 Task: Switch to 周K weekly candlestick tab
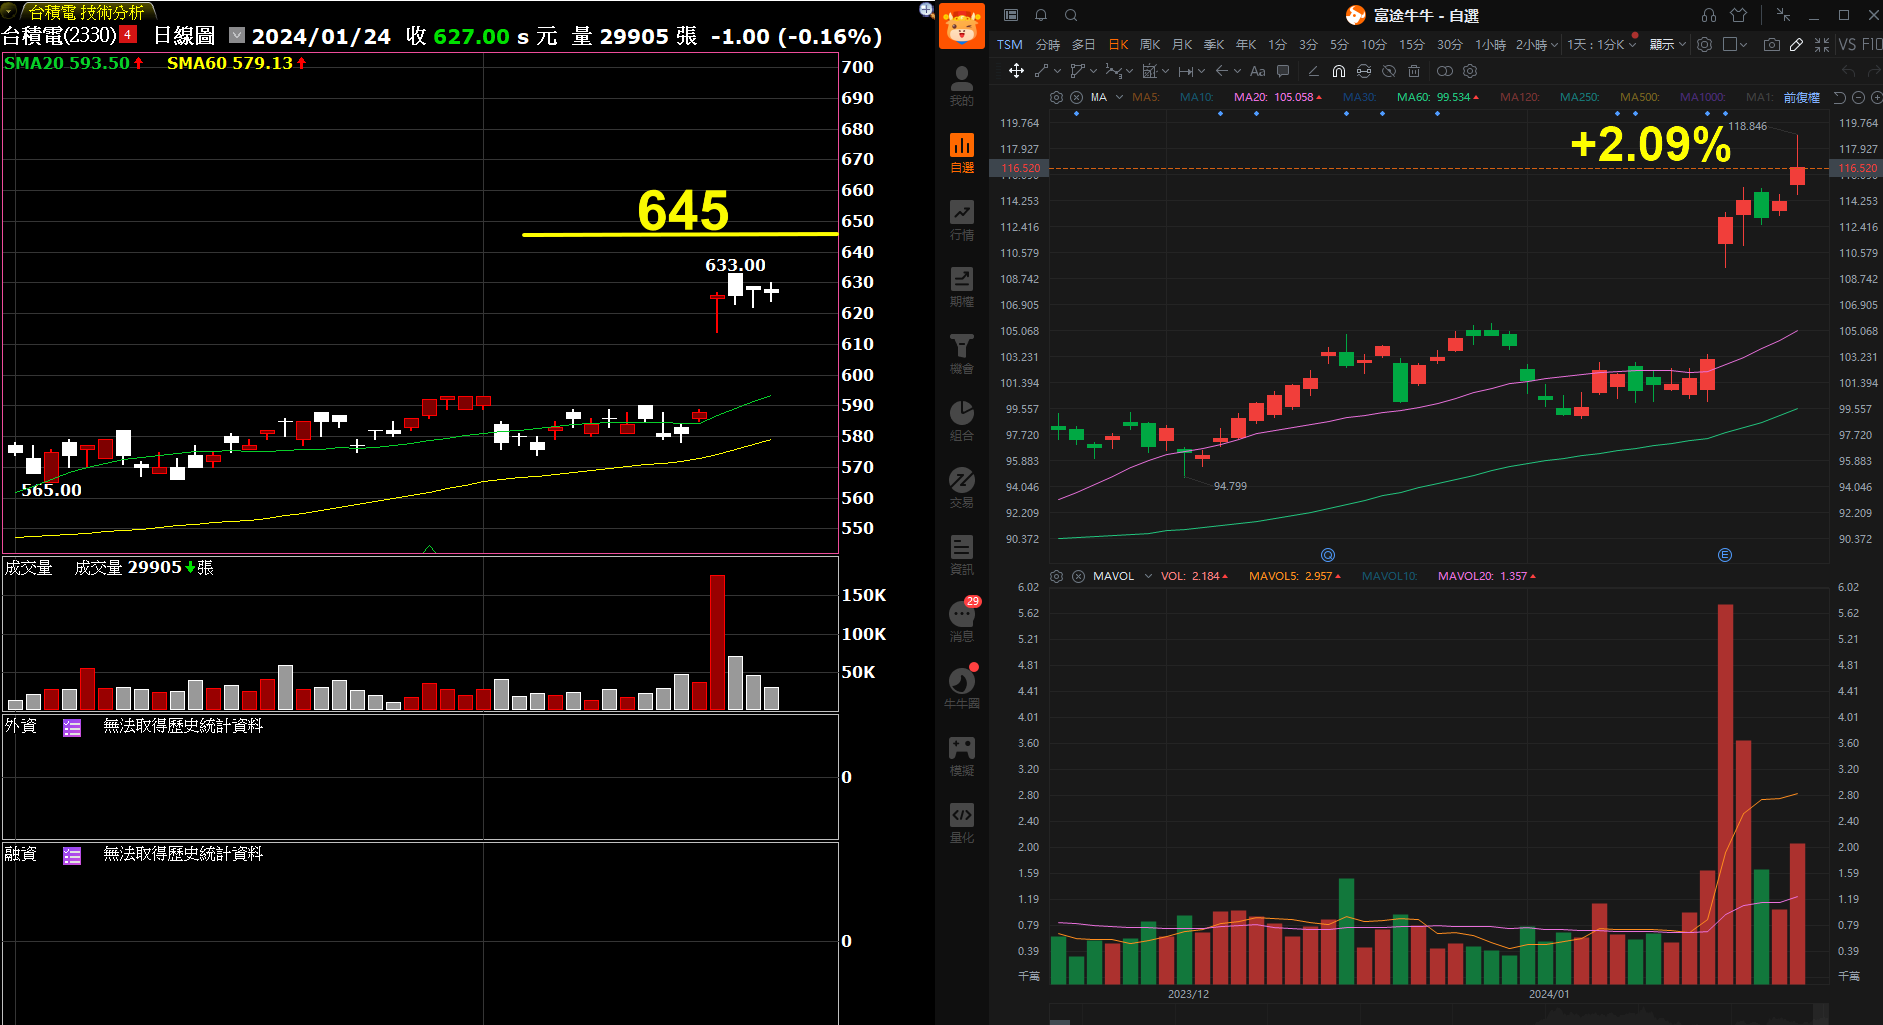tap(1150, 45)
